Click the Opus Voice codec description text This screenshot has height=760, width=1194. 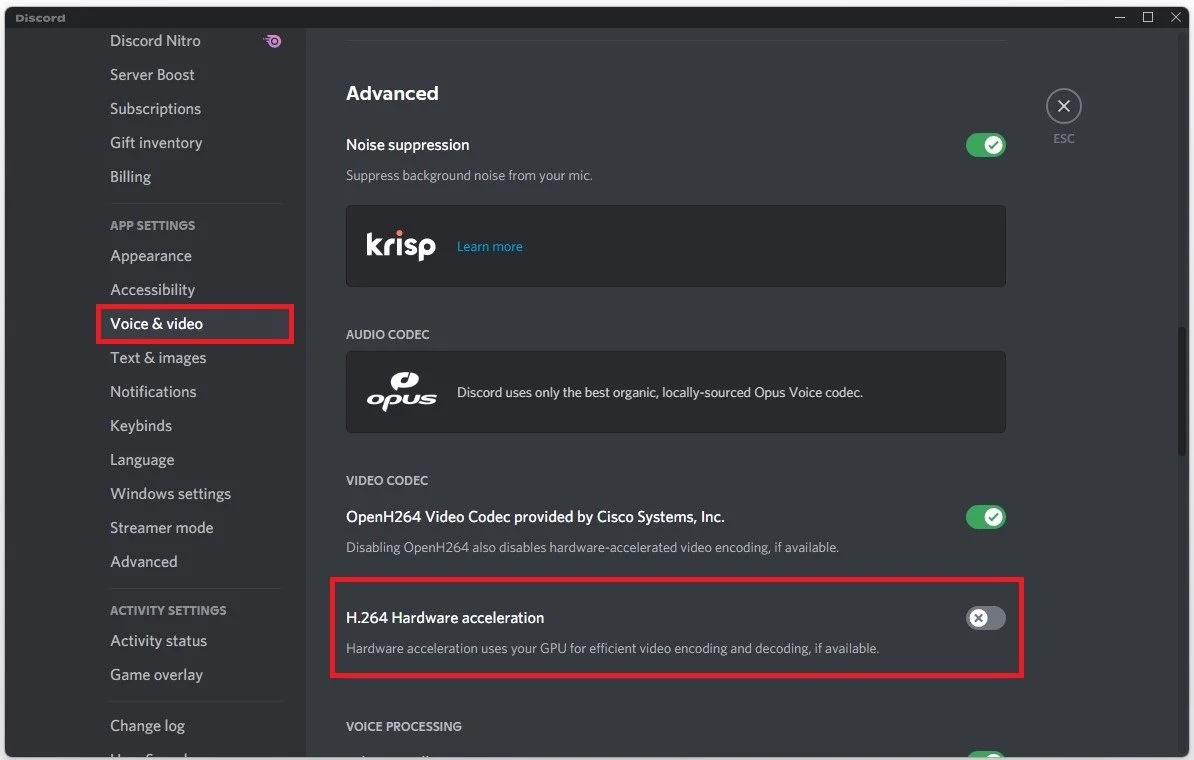(x=659, y=392)
